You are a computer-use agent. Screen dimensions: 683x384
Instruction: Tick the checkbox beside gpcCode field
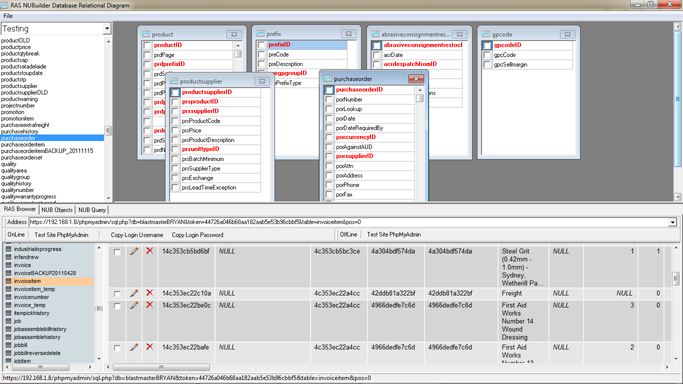coord(487,55)
